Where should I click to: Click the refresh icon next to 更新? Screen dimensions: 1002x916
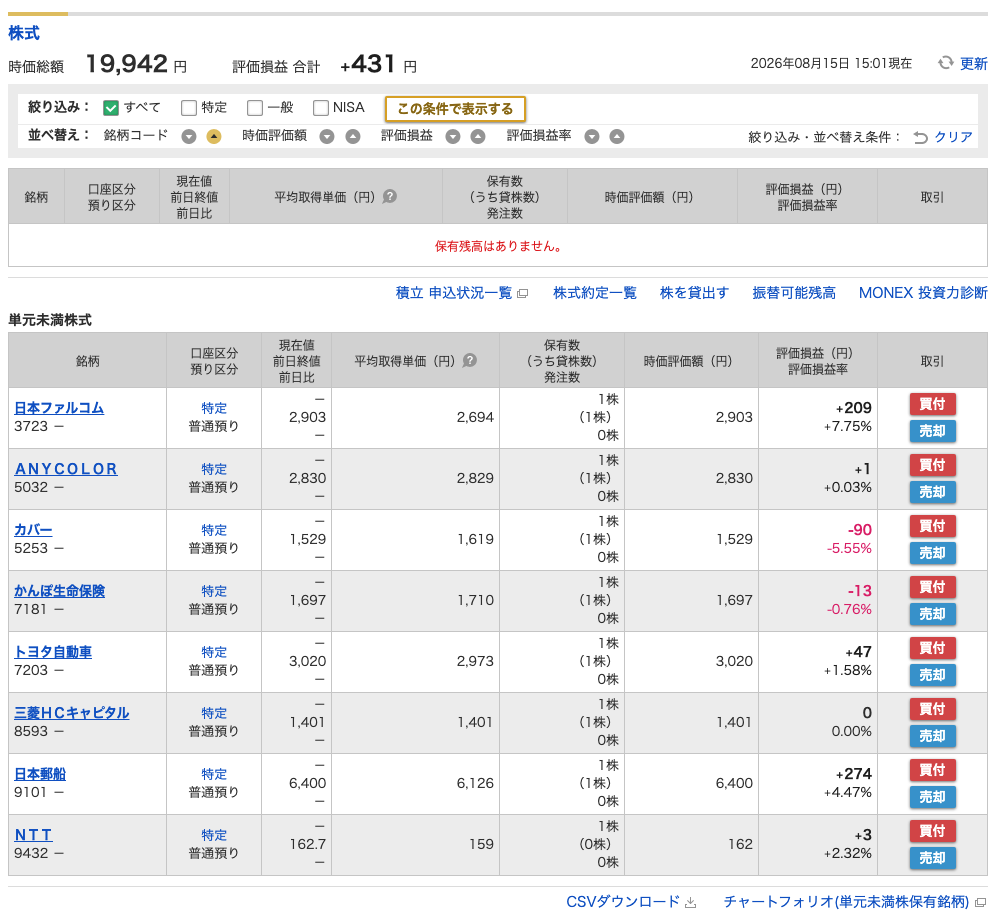[945, 63]
